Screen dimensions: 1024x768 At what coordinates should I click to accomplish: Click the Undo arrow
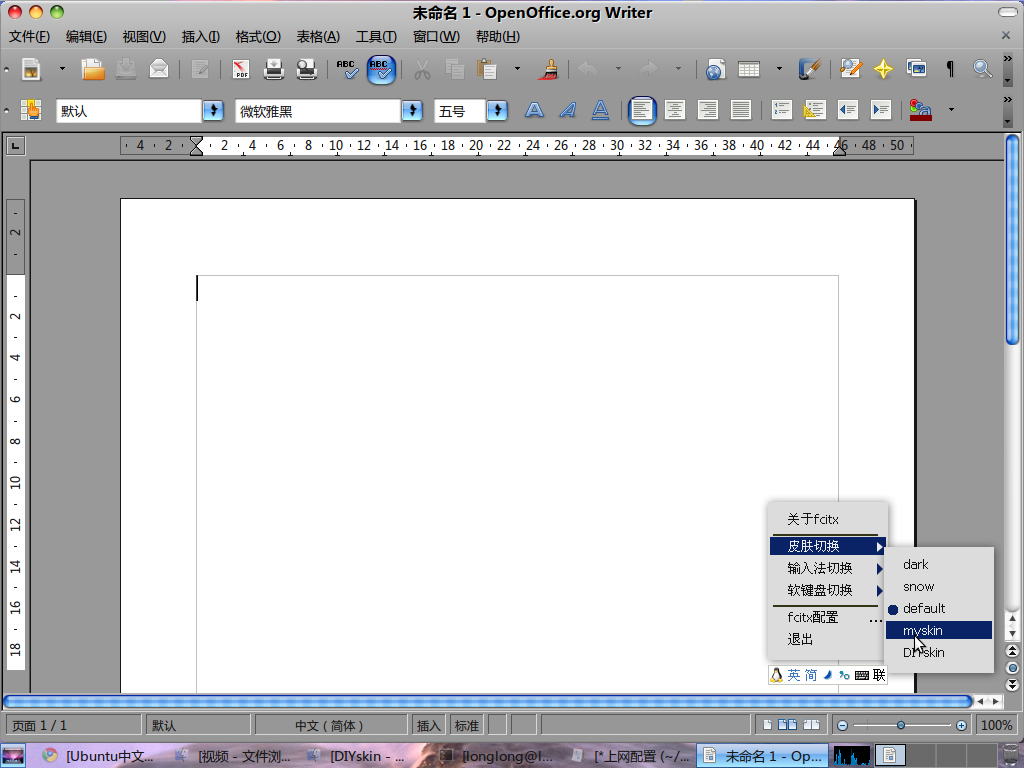pyautogui.click(x=588, y=69)
